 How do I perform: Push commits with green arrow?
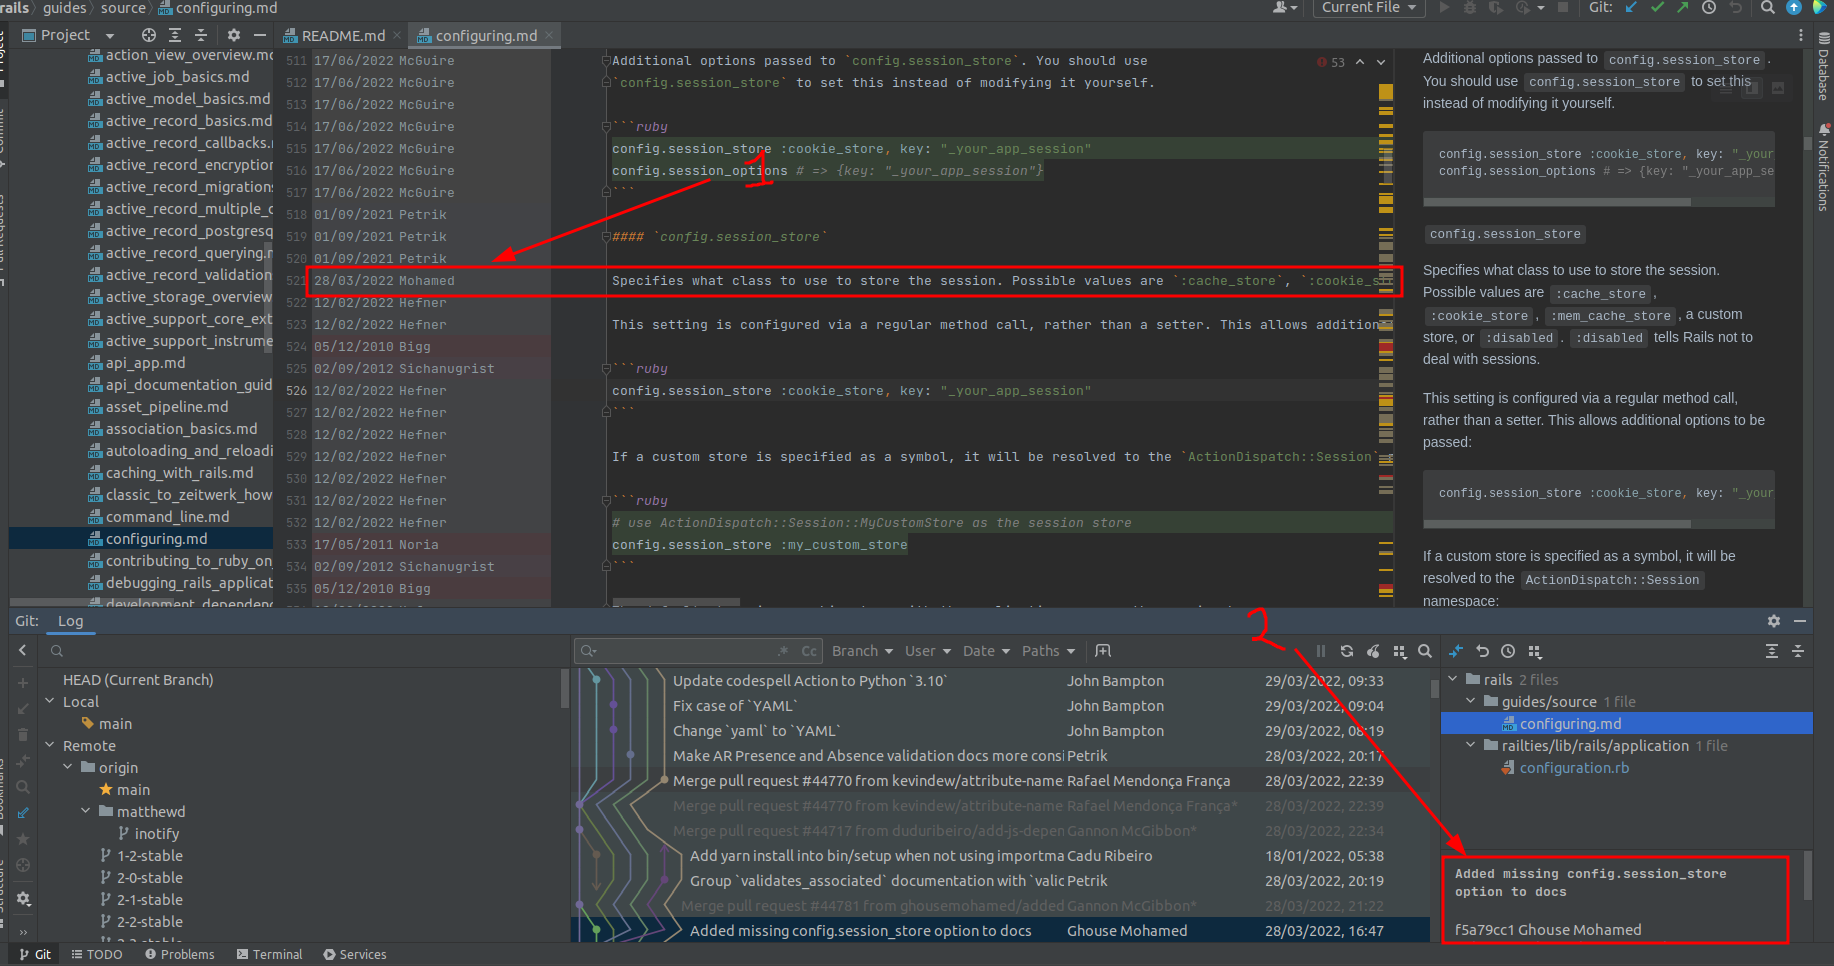[x=1683, y=7]
